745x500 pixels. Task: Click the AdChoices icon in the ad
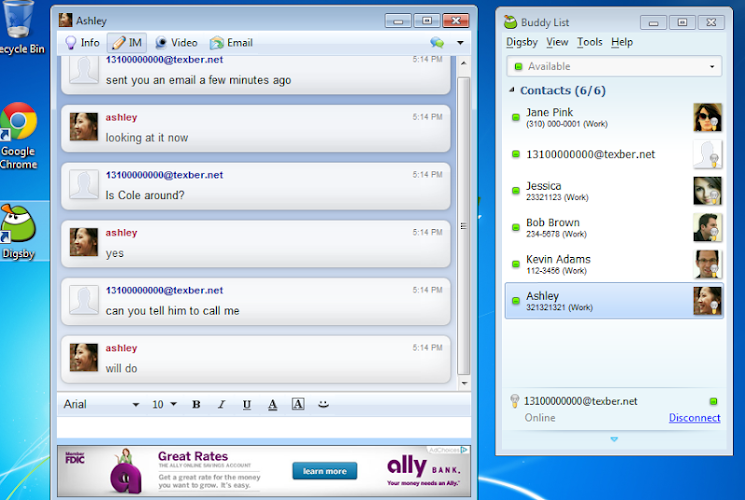click(x=465, y=449)
